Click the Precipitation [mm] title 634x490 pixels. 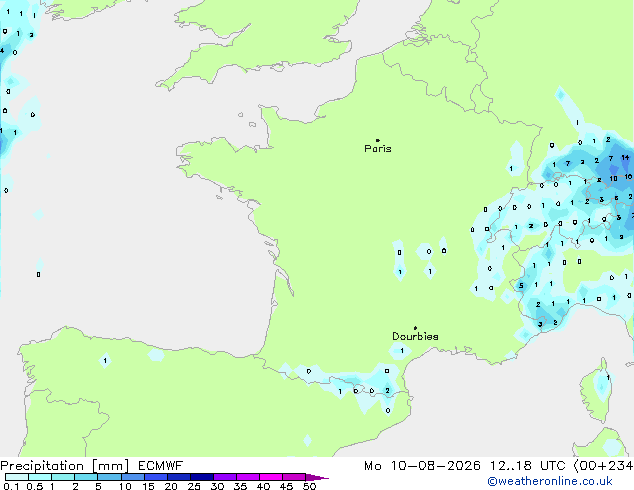[65, 466]
